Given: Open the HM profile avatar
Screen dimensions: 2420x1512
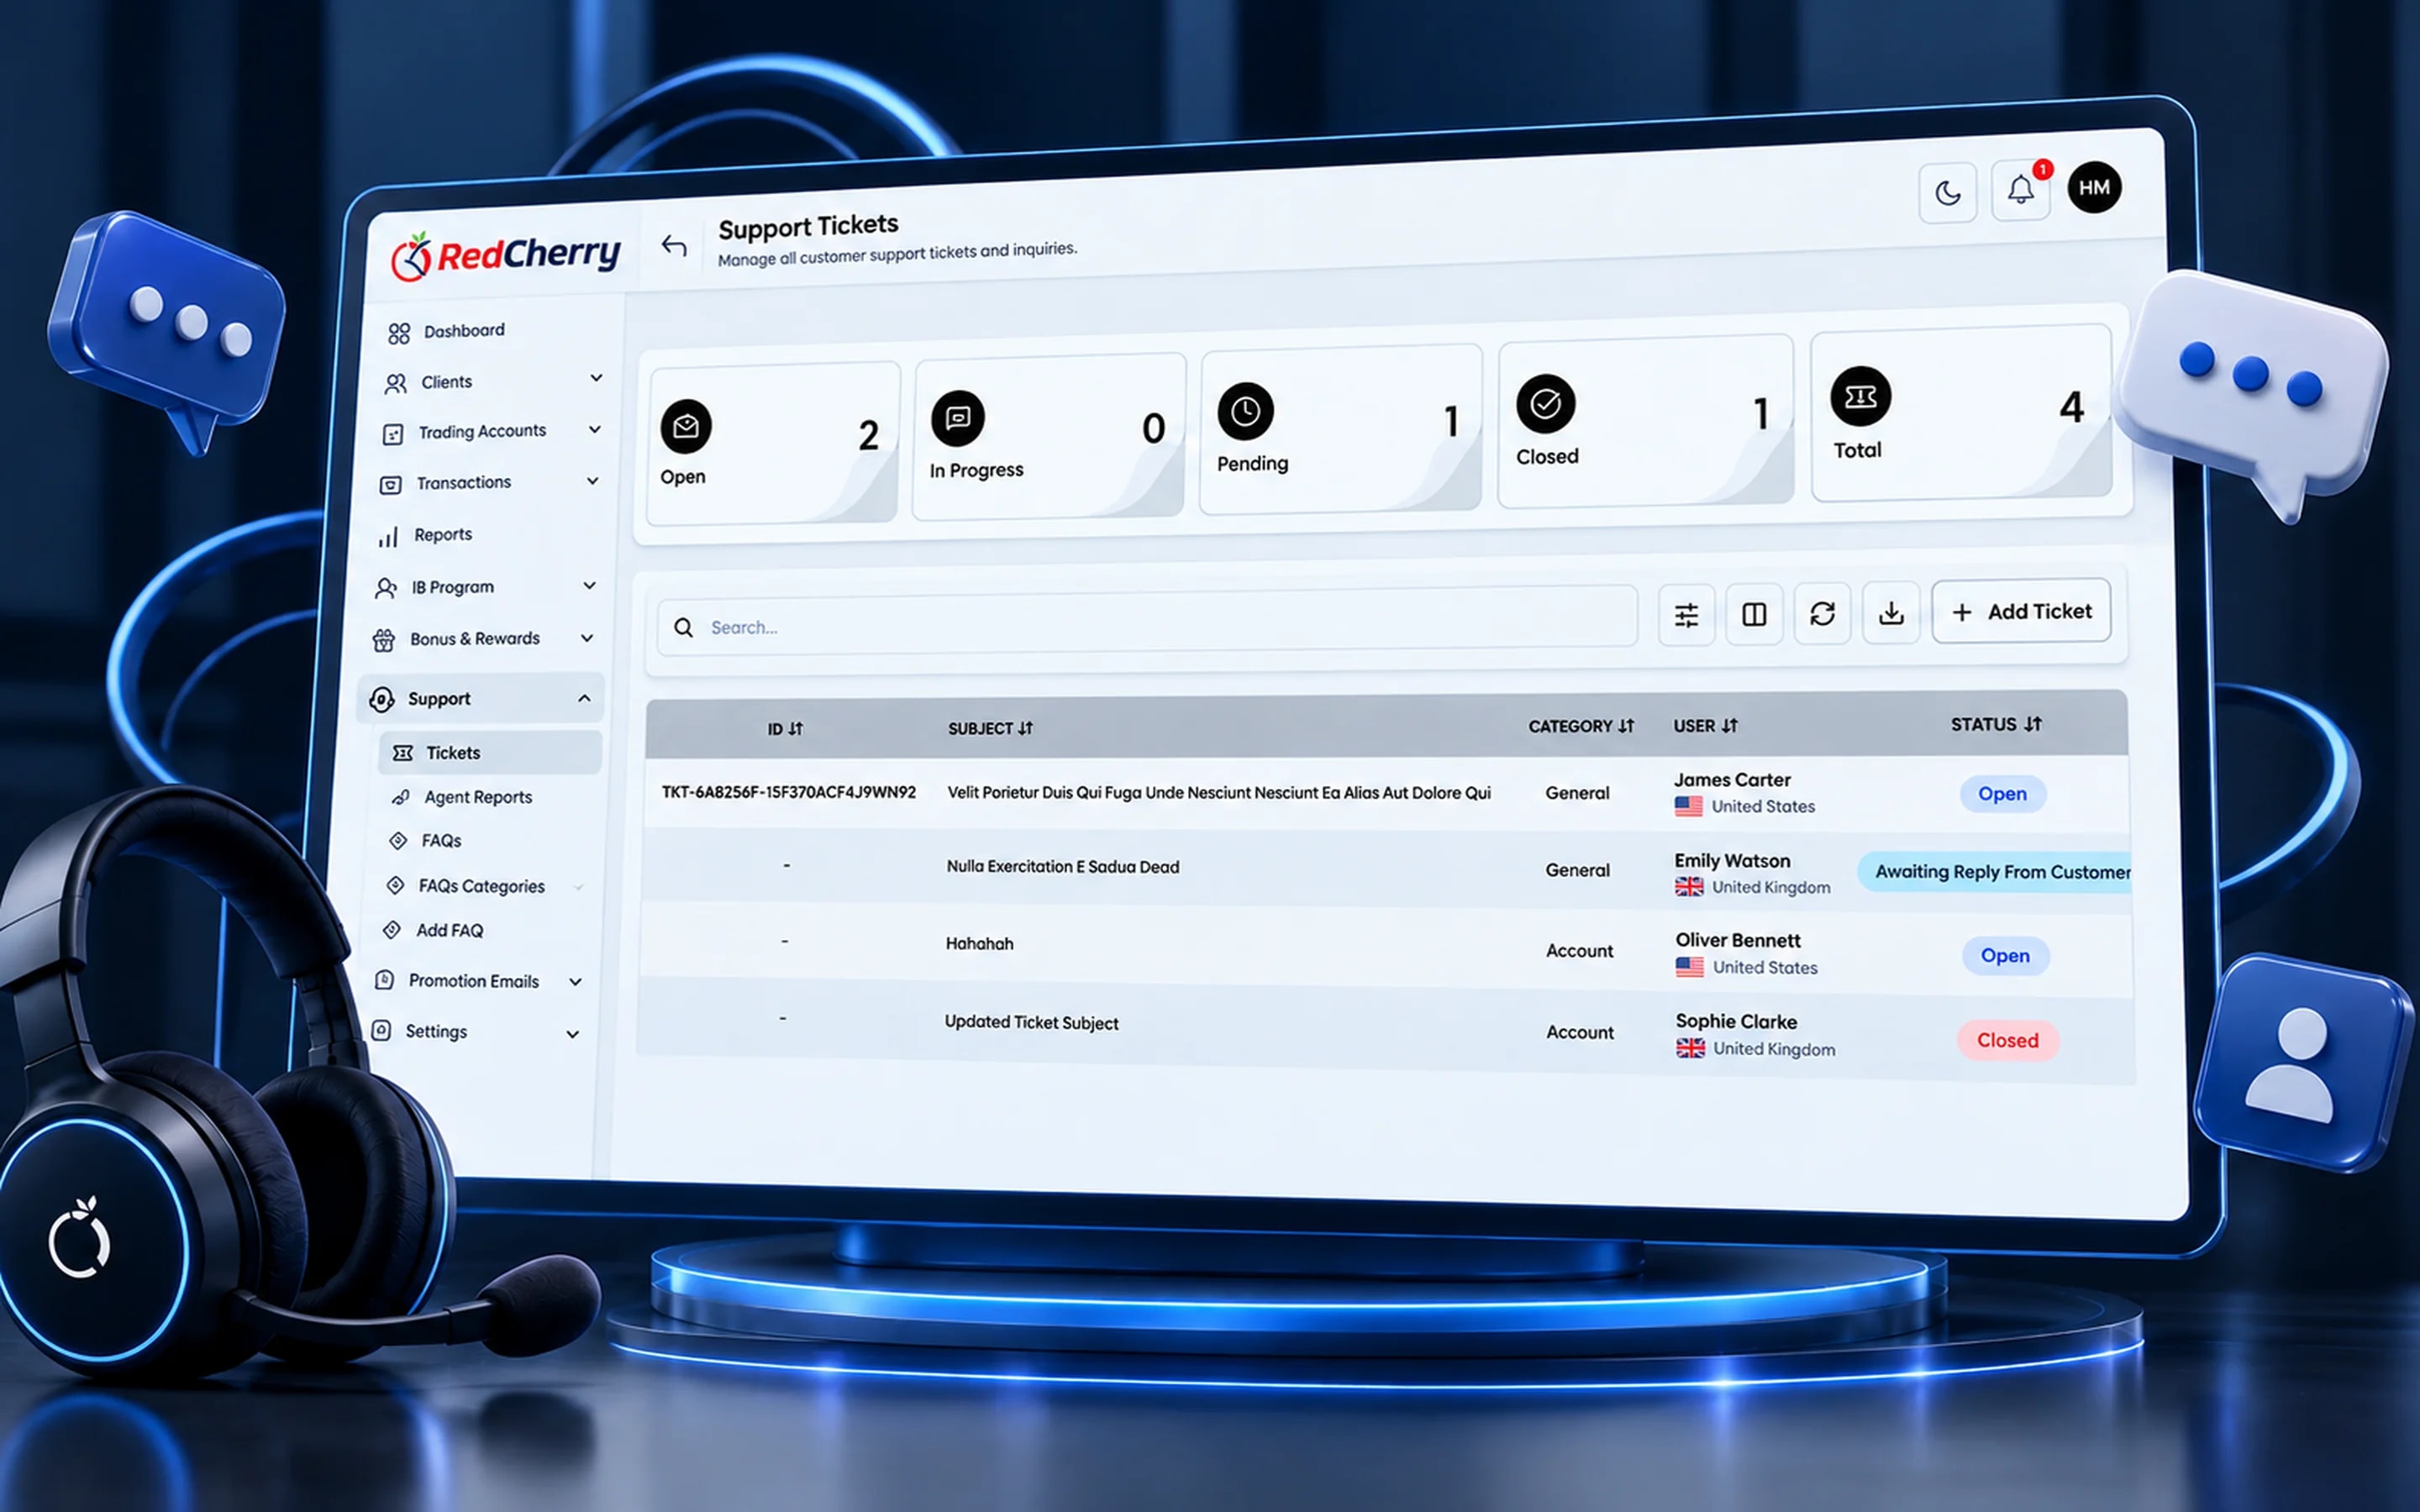Looking at the screenshot, I should [2094, 187].
